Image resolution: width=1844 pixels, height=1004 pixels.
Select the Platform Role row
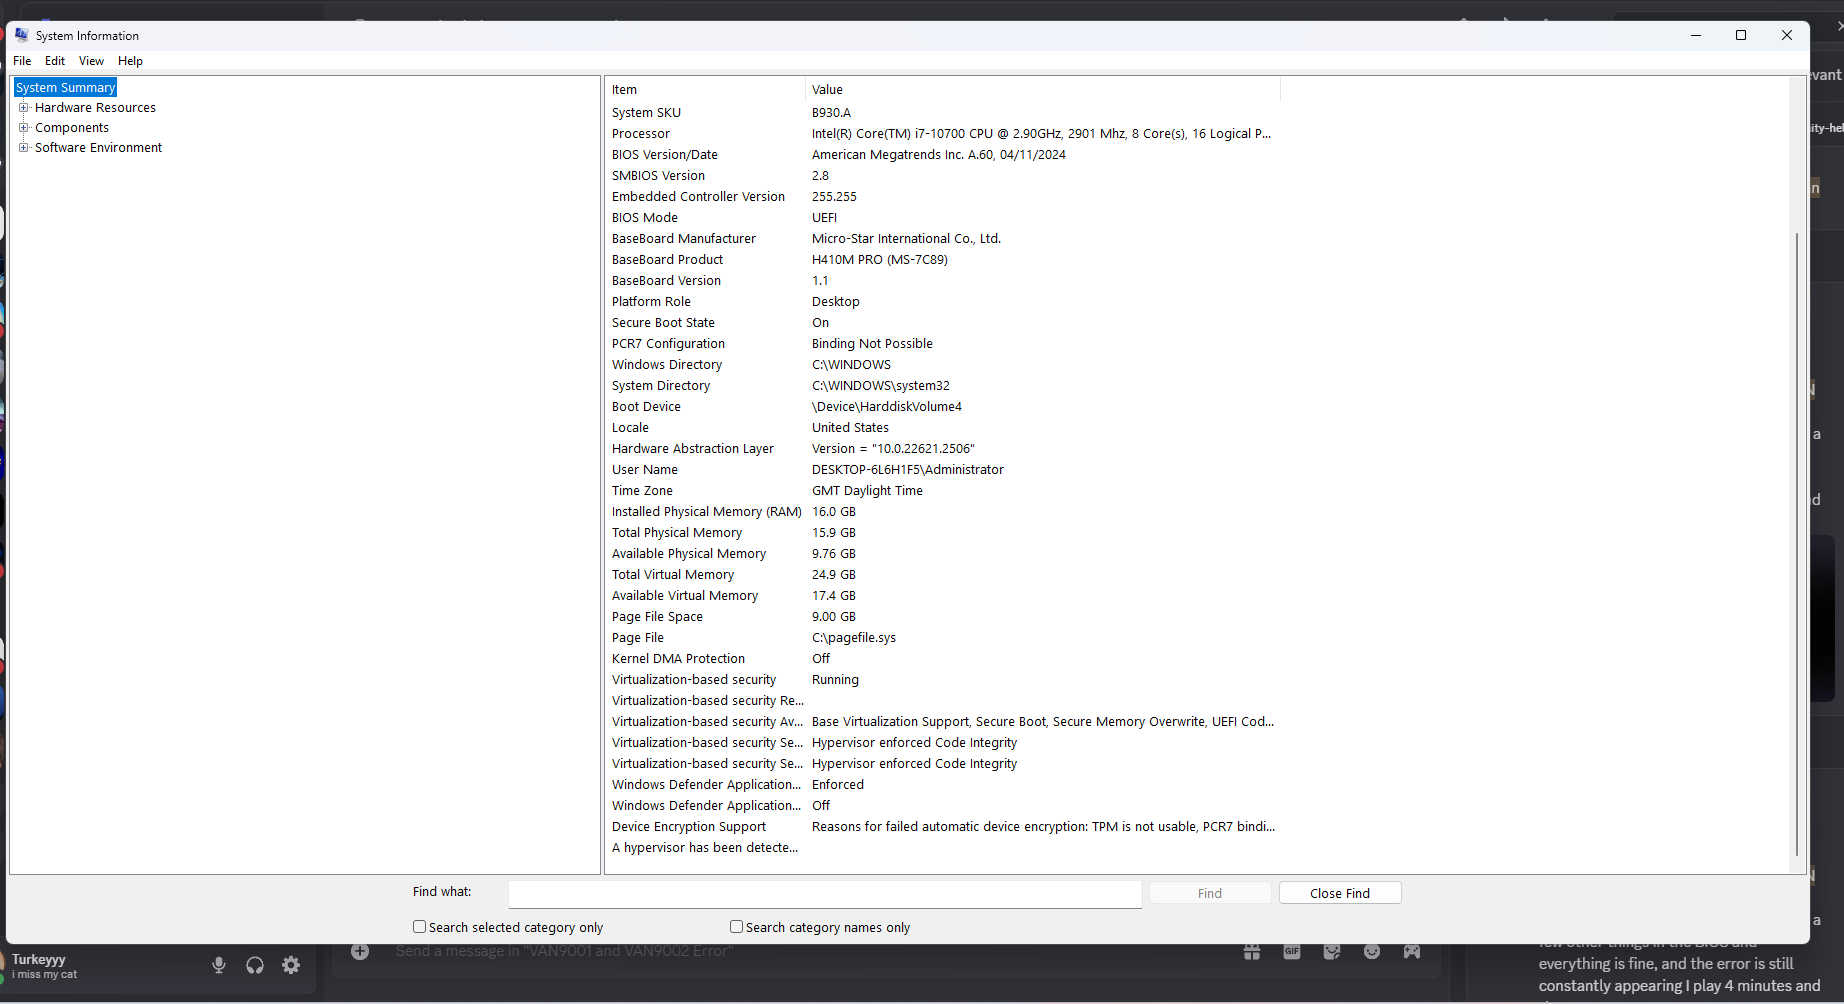coord(942,302)
